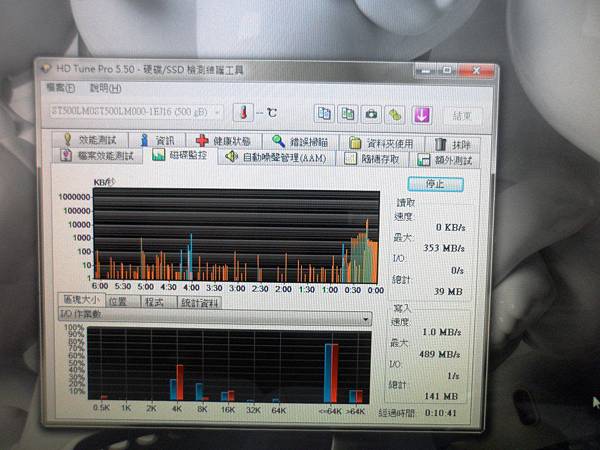Screen dimensions: 600x450
Task: Select the 區塊大小 block size sub-tab
Action: click(x=82, y=300)
